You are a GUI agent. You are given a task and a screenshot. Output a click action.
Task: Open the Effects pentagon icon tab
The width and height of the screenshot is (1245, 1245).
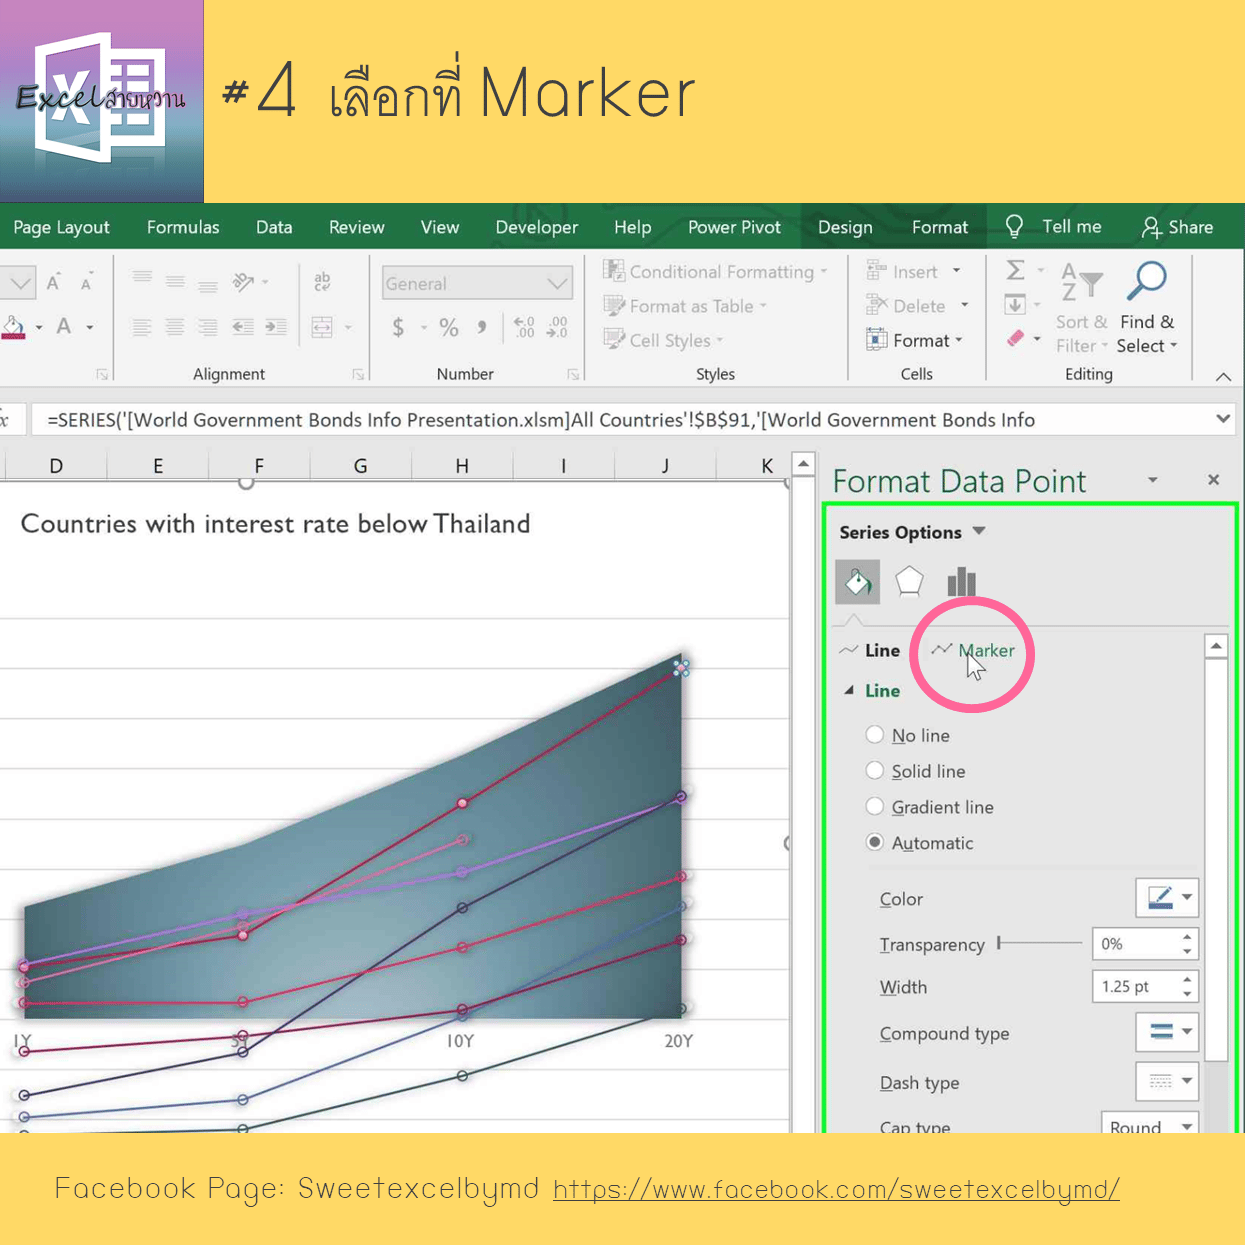909,581
